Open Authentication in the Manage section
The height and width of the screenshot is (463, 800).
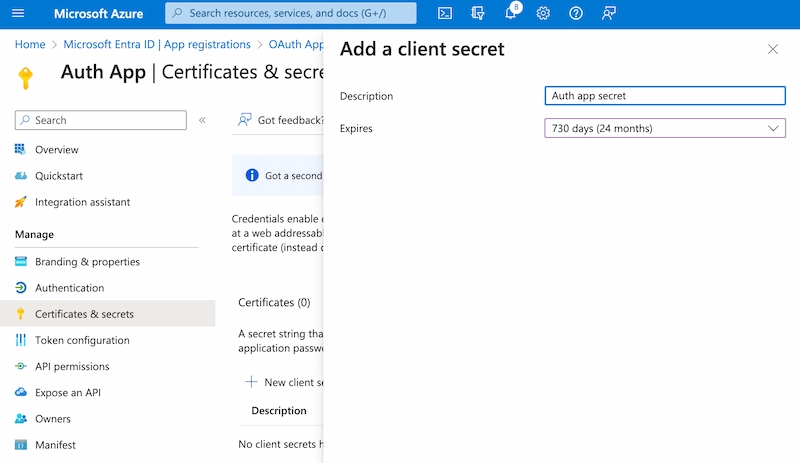[x=69, y=288]
